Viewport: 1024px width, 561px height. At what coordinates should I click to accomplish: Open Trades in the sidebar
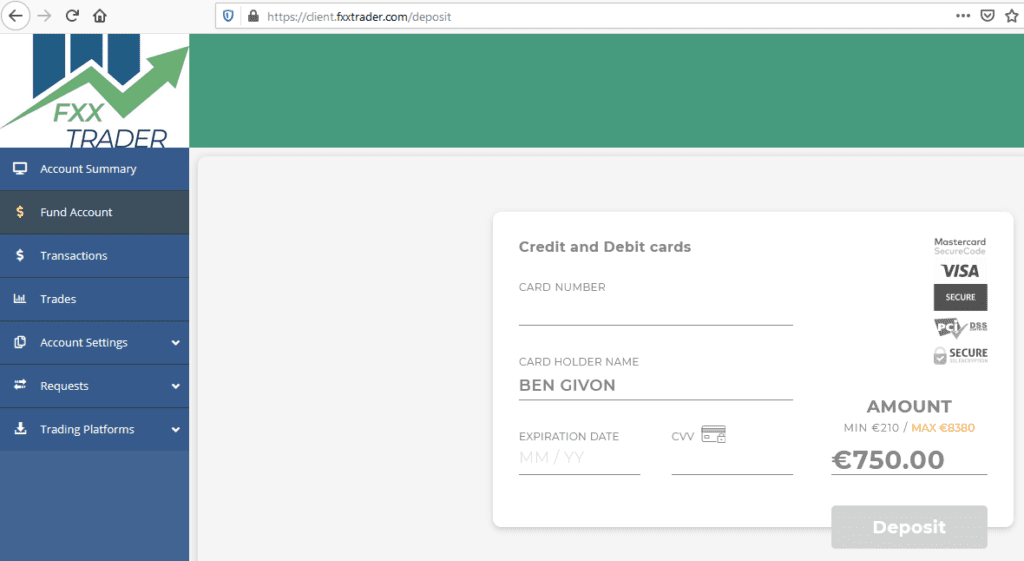click(x=95, y=299)
